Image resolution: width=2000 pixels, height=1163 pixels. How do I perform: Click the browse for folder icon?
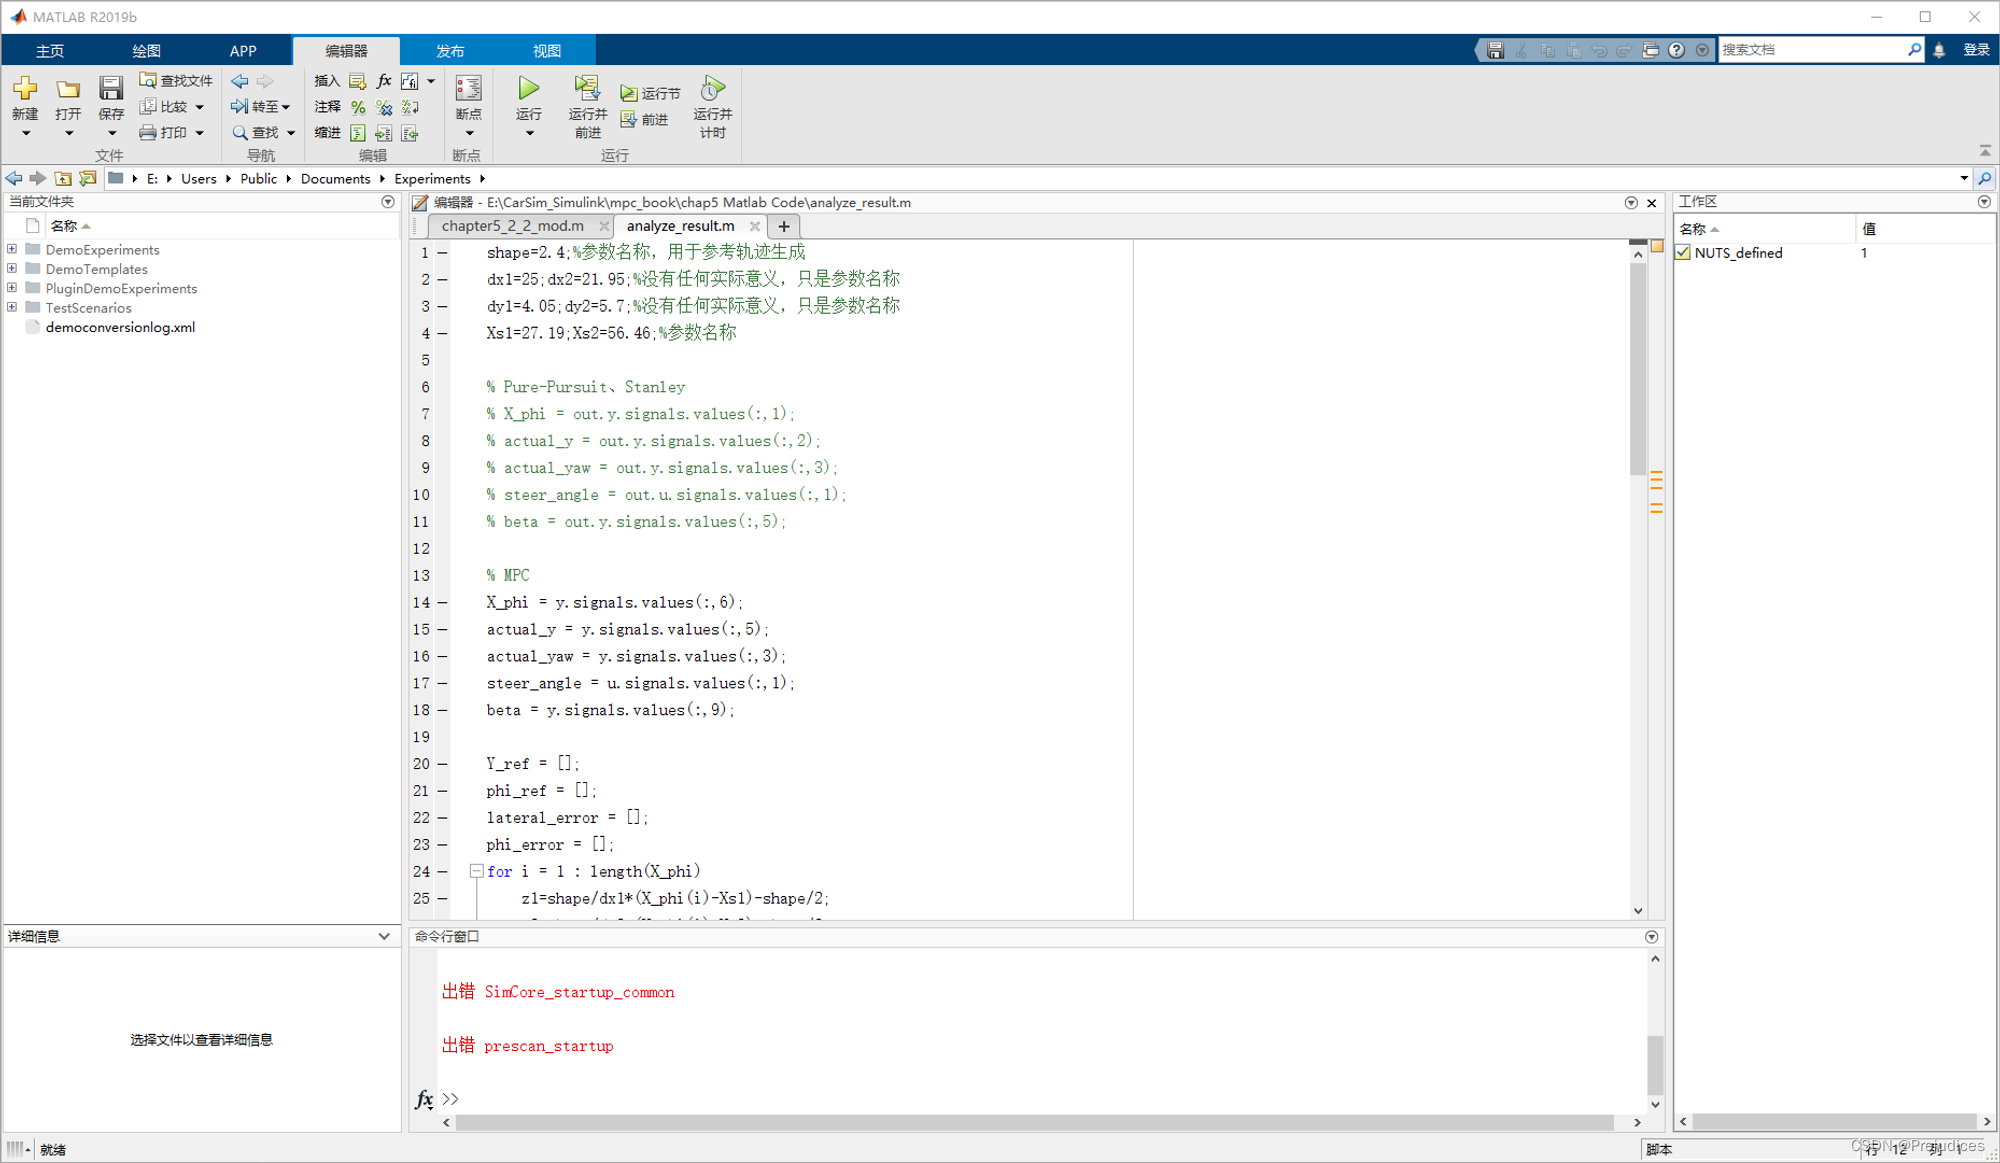coord(88,178)
